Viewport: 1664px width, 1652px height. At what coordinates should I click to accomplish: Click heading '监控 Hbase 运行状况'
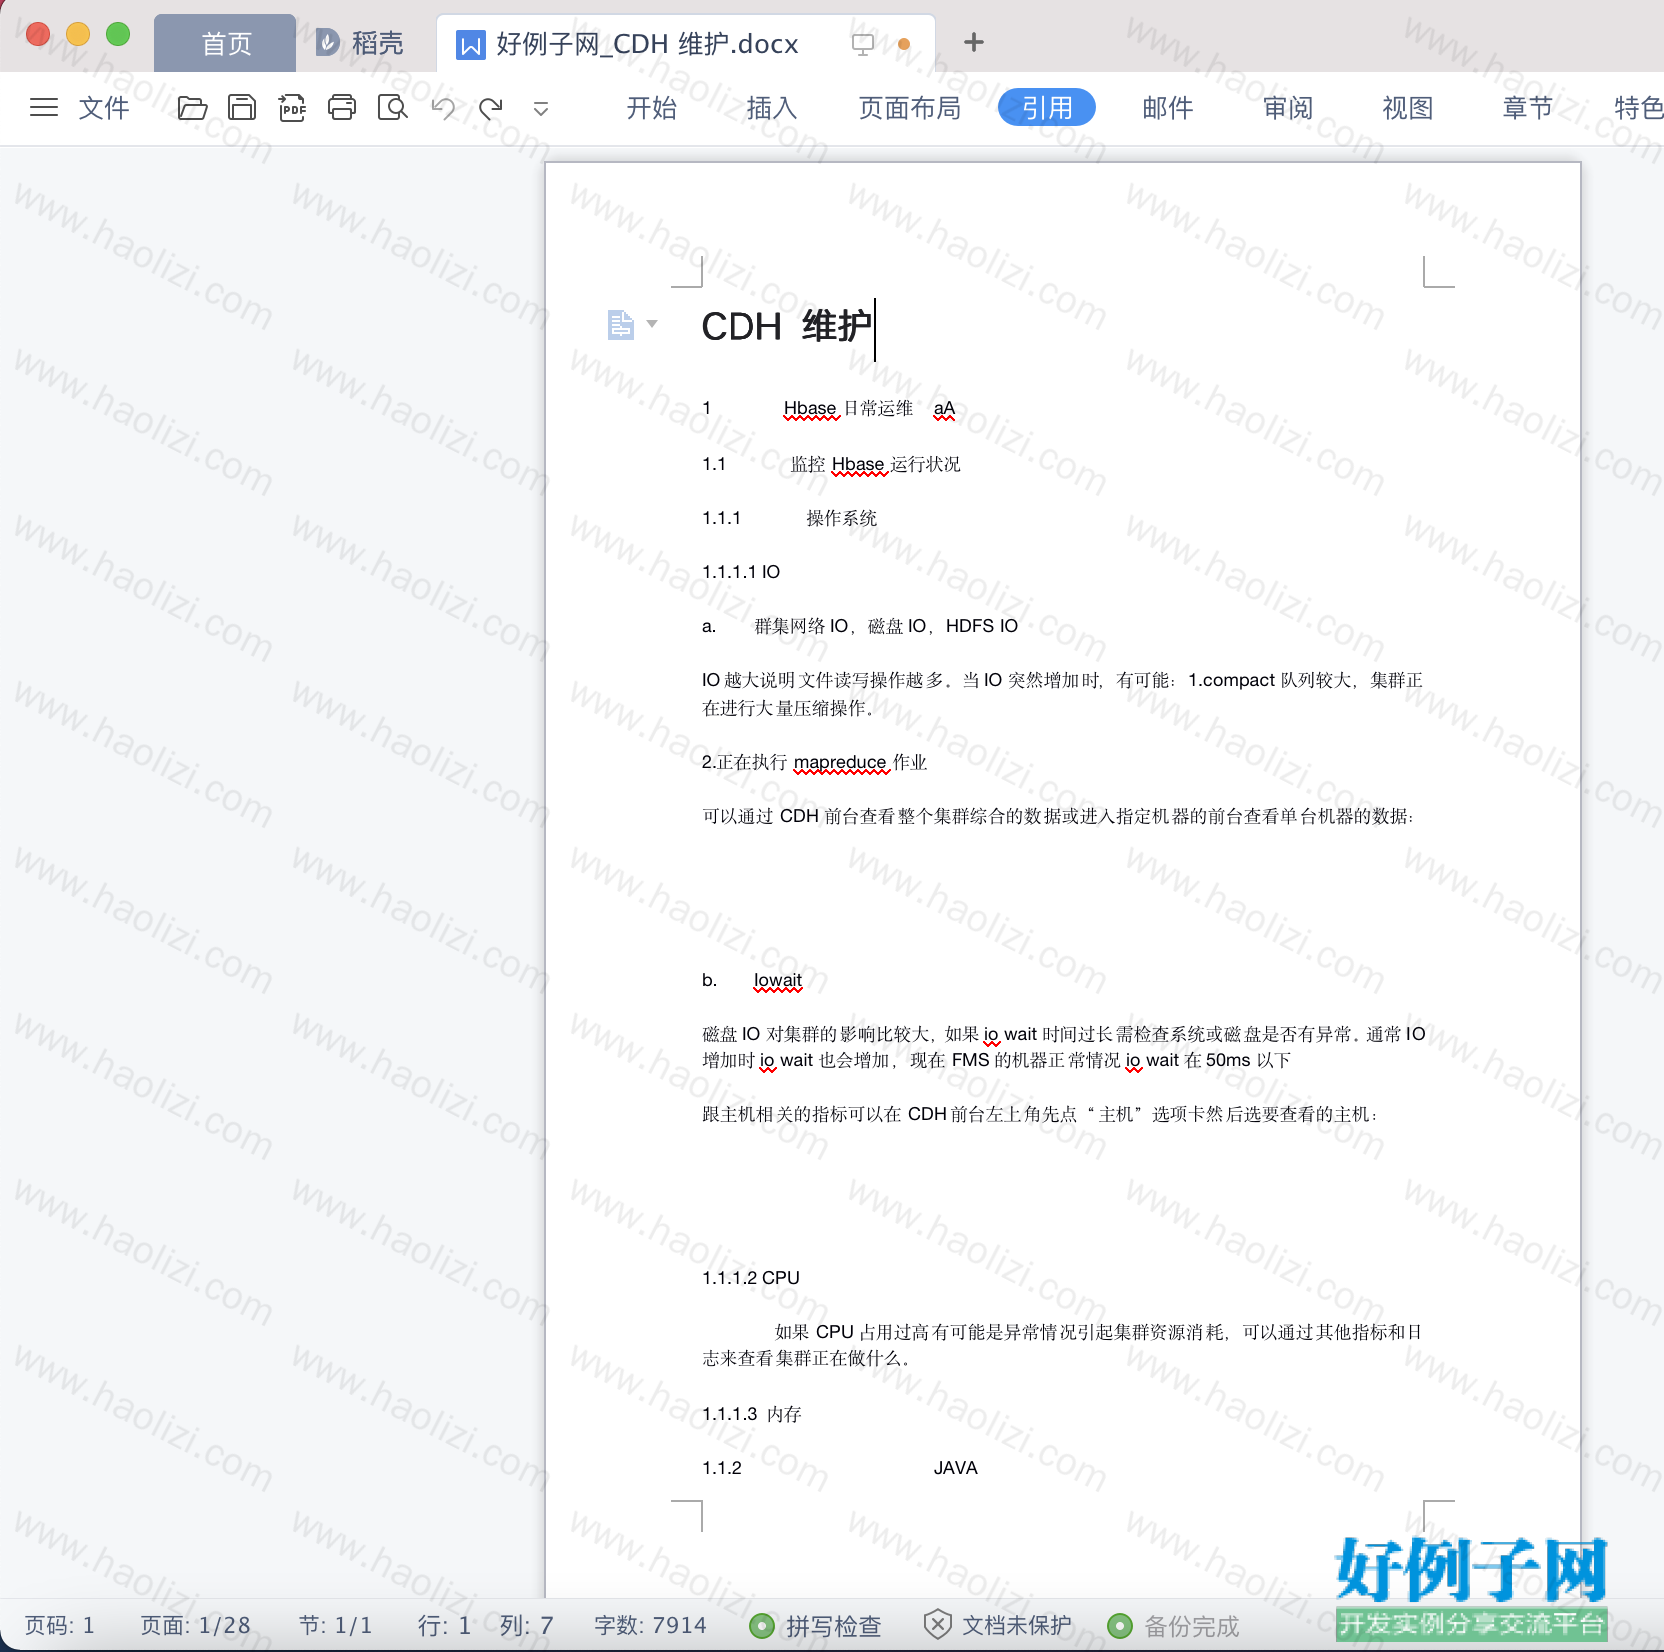[875, 464]
